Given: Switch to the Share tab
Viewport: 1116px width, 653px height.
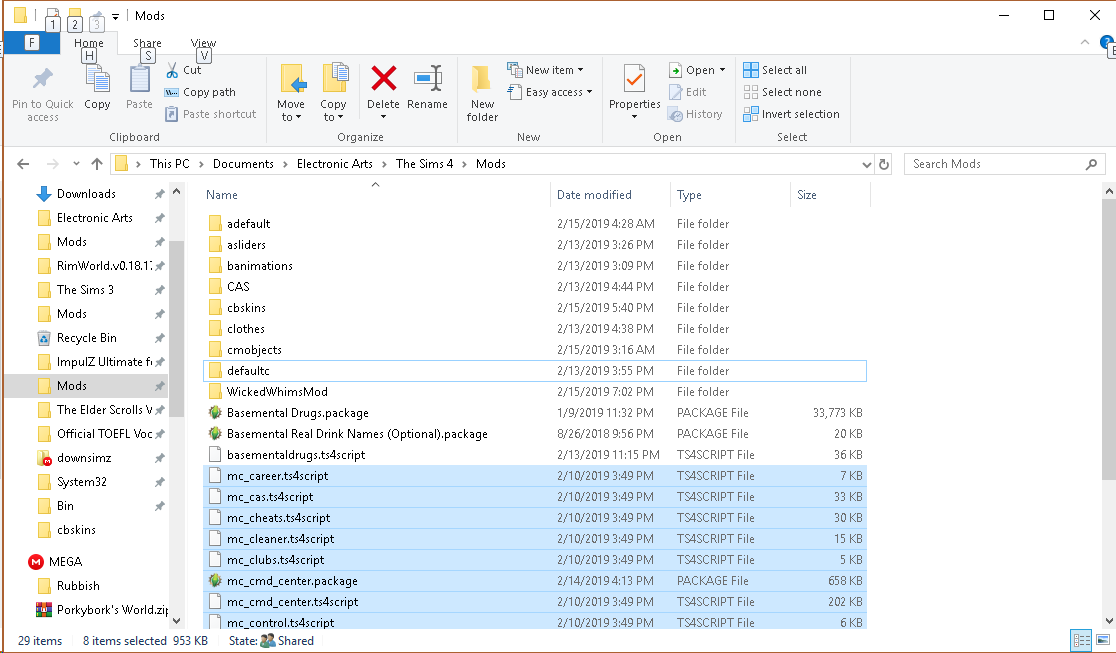Looking at the screenshot, I should [147, 43].
